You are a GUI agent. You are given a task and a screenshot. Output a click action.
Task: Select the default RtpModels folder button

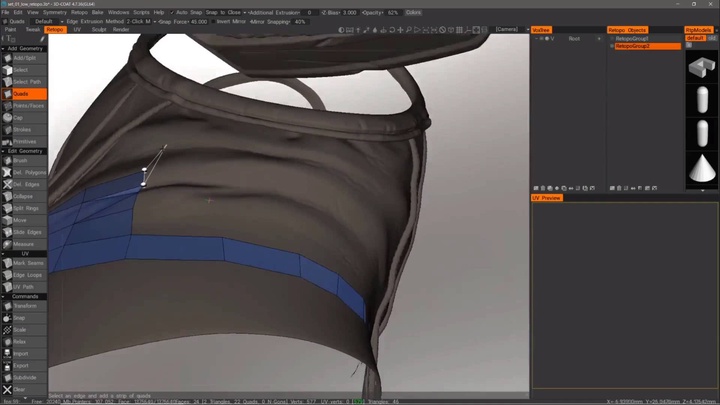click(x=695, y=39)
